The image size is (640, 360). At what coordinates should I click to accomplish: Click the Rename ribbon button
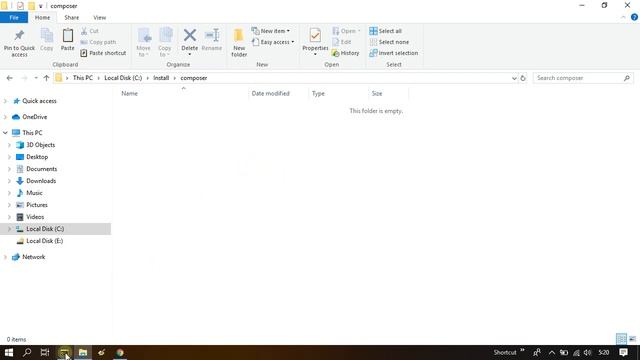point(212,40)
